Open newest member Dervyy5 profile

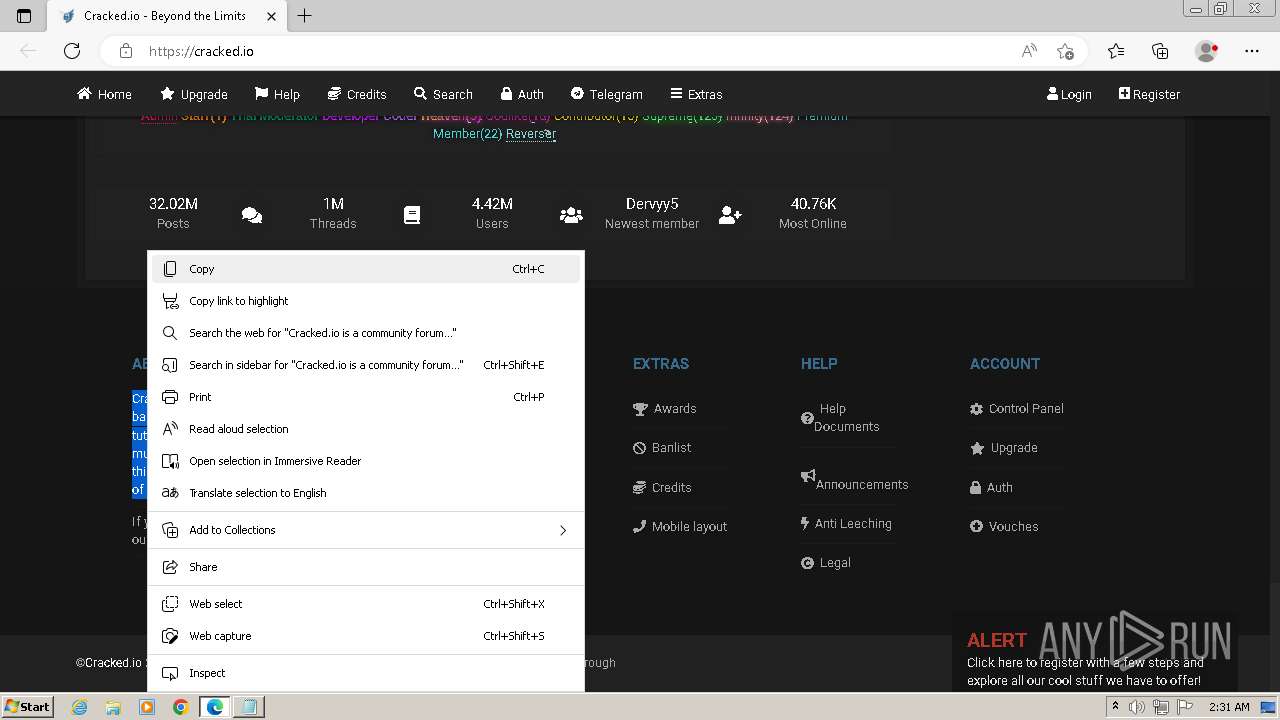pyautogui.click(x=652, y=204)
